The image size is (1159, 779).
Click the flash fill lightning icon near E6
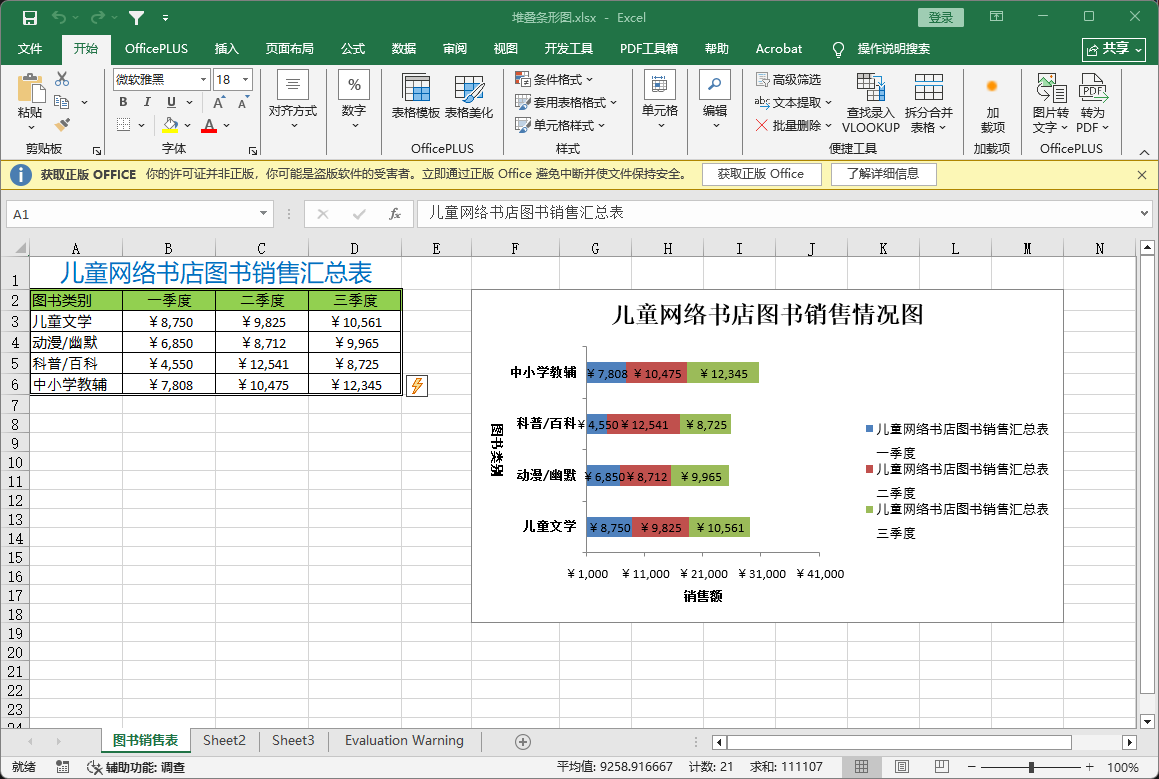click(418, 385)
